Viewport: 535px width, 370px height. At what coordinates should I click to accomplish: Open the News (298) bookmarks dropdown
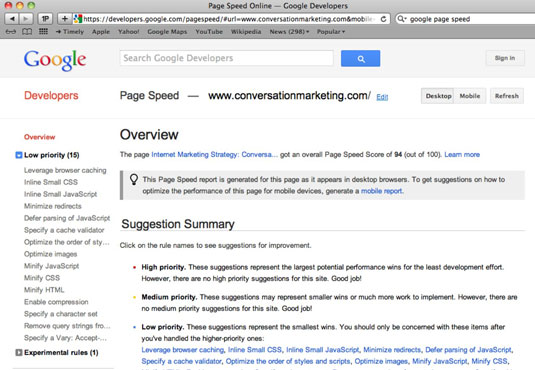[x=289, y=32]
